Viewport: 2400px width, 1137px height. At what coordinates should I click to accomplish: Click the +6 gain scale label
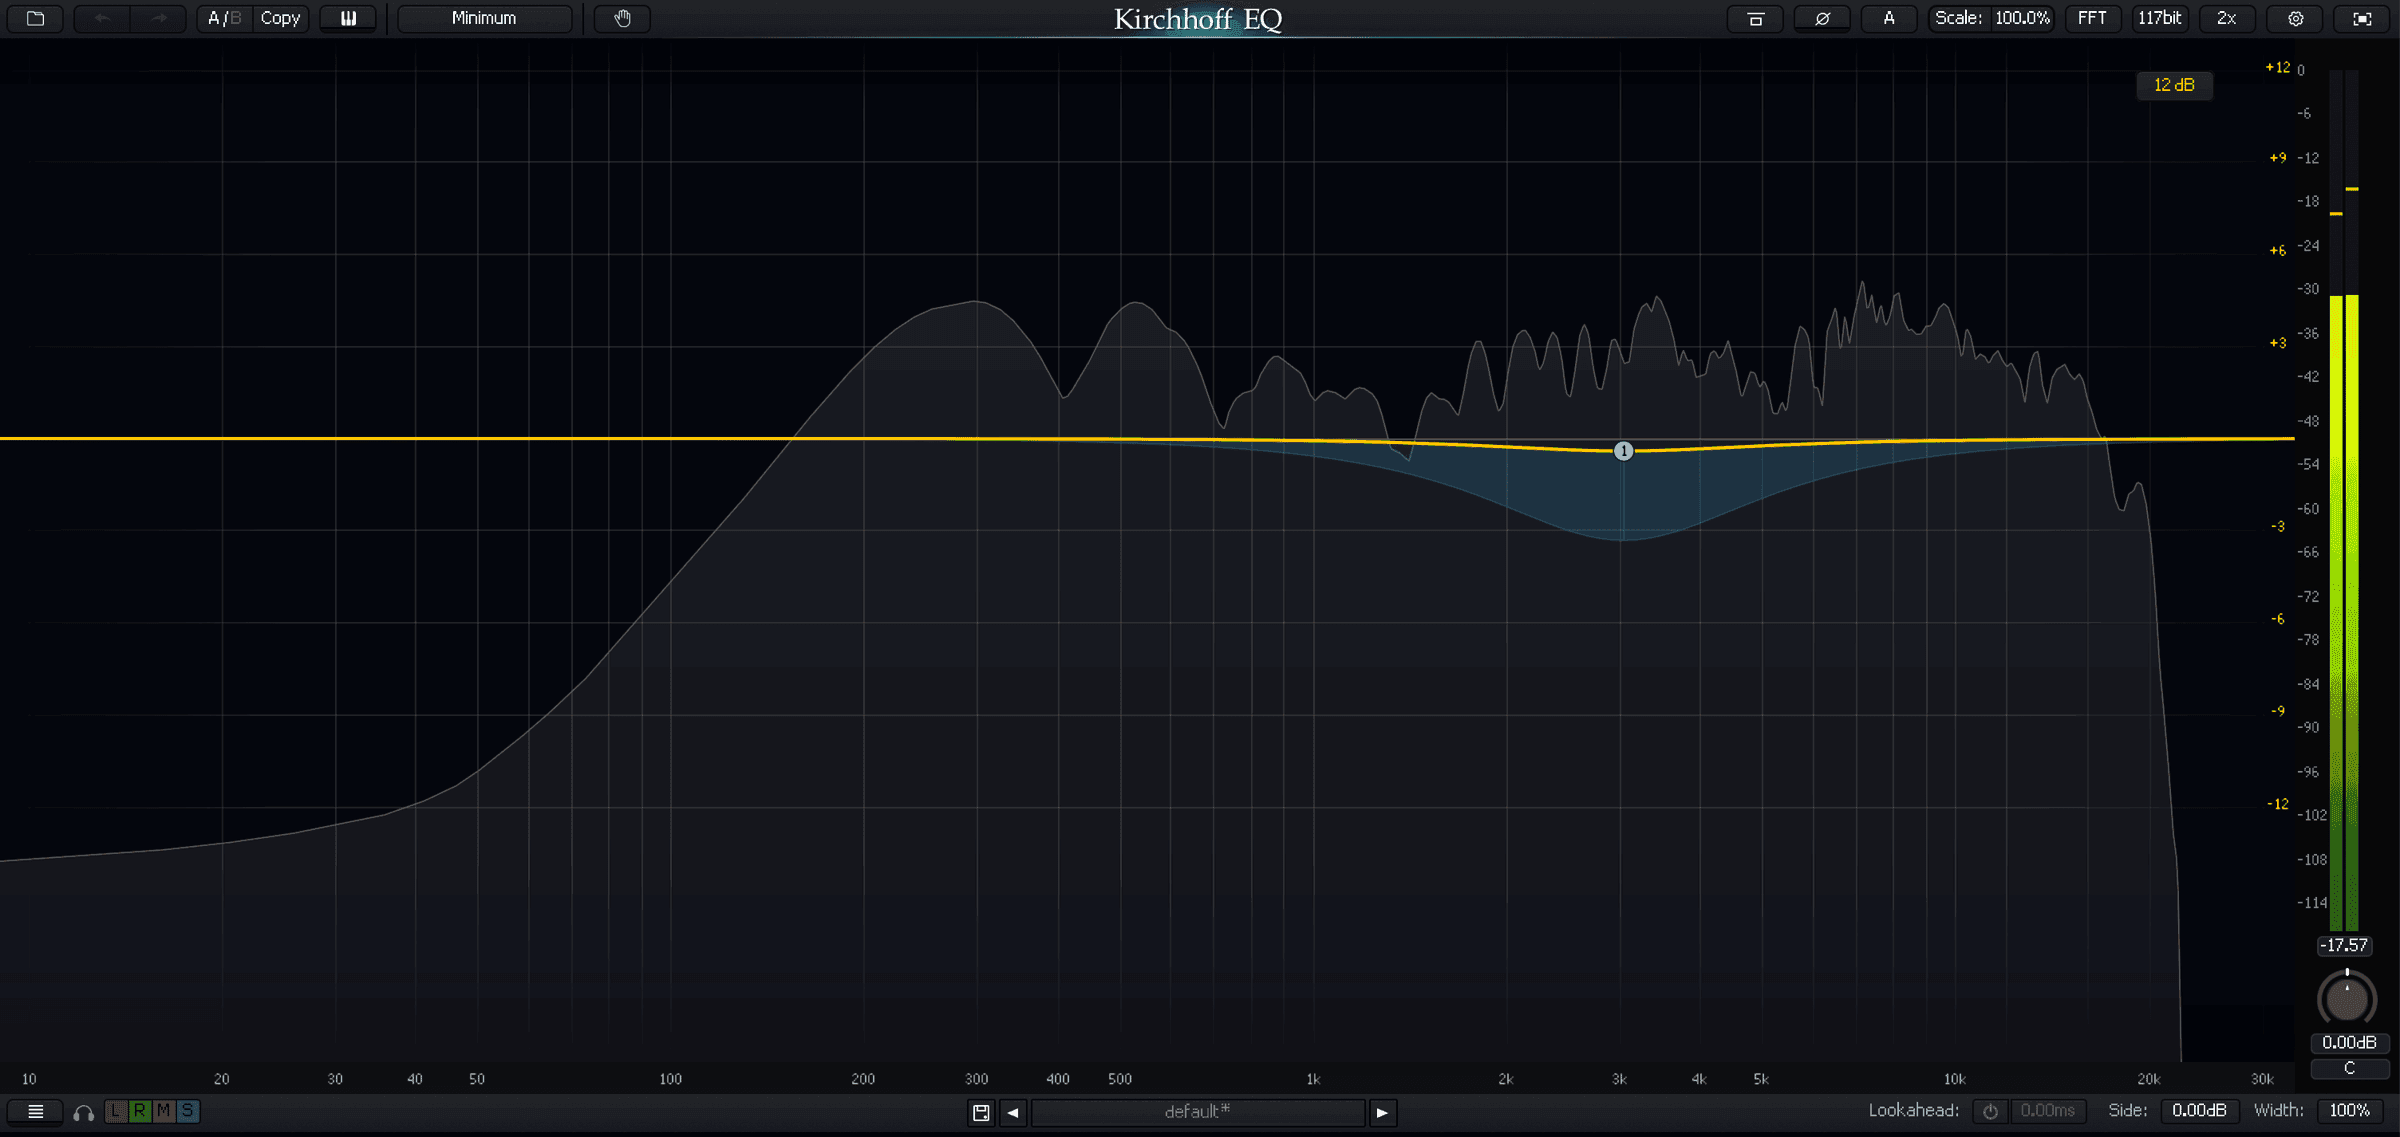[2277, 250]
